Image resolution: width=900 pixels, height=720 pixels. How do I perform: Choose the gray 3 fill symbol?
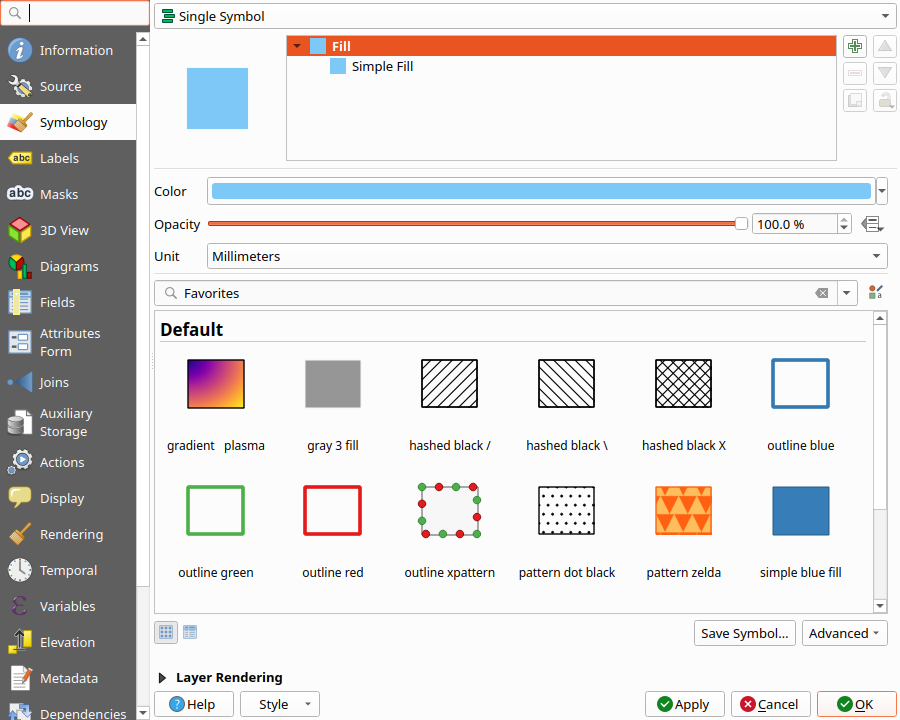click(333, 405)
